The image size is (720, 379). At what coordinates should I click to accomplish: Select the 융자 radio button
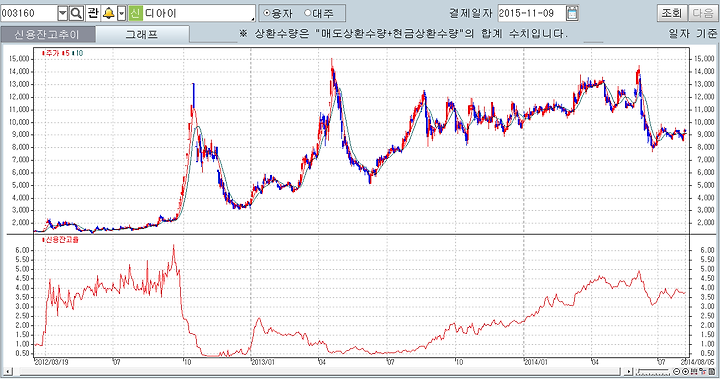click(267, 13)
